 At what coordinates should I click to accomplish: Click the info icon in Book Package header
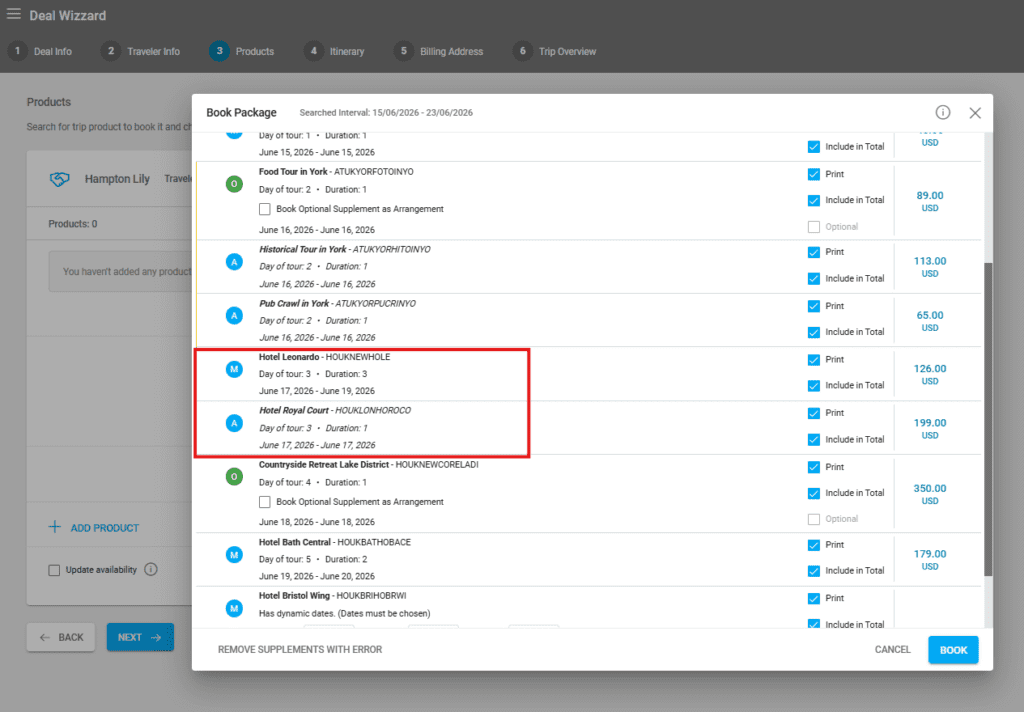(942, 113)
